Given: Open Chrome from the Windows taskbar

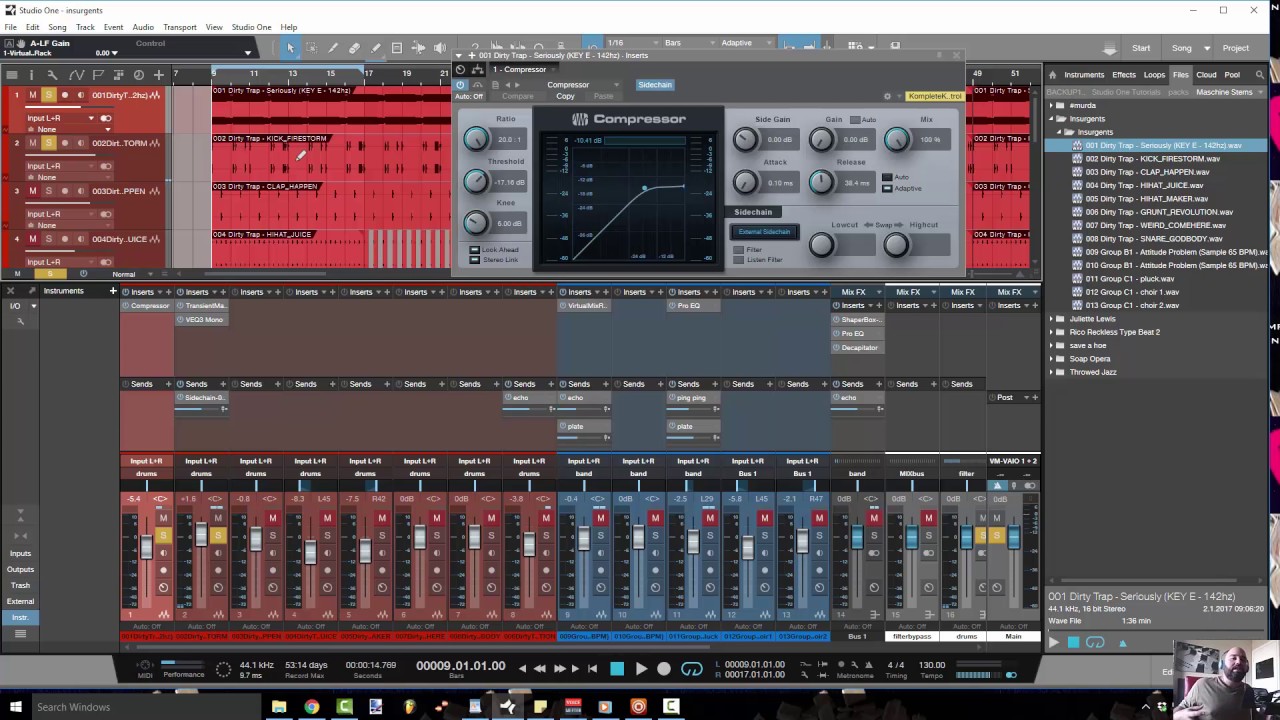Looking at the screenshot, I should (x=312, y=707).
